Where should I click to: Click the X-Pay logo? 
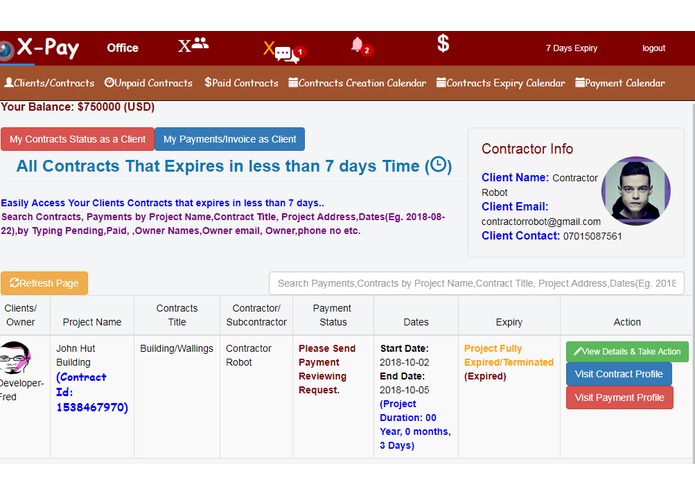pyautogui.click(x=40, y=48)
